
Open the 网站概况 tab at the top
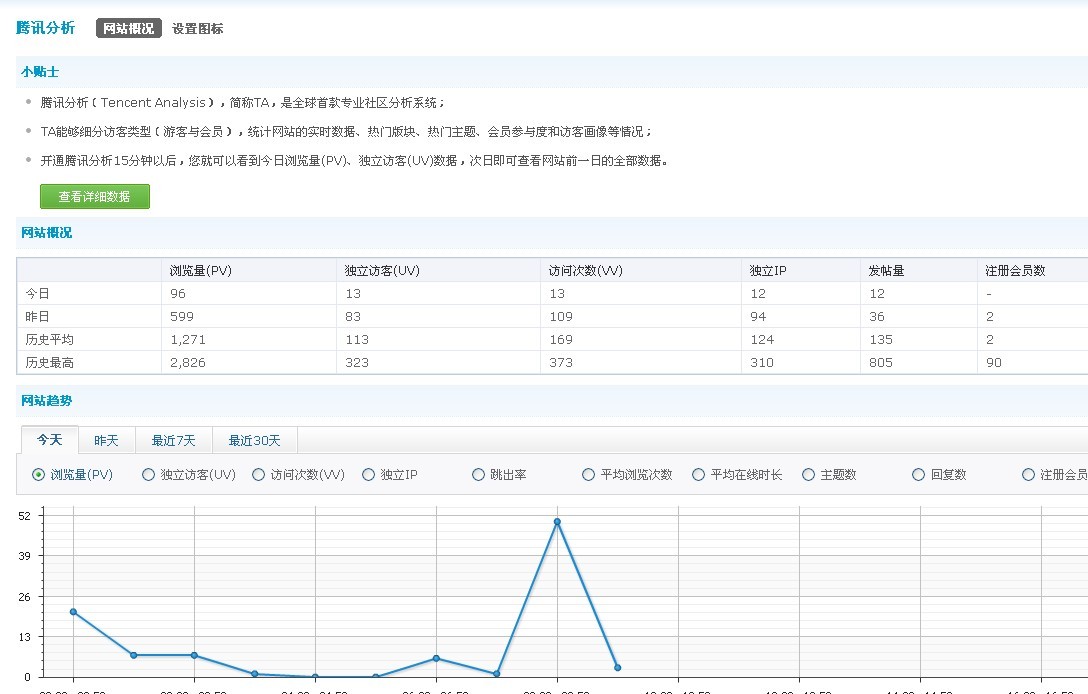click(x=128, y=28)
